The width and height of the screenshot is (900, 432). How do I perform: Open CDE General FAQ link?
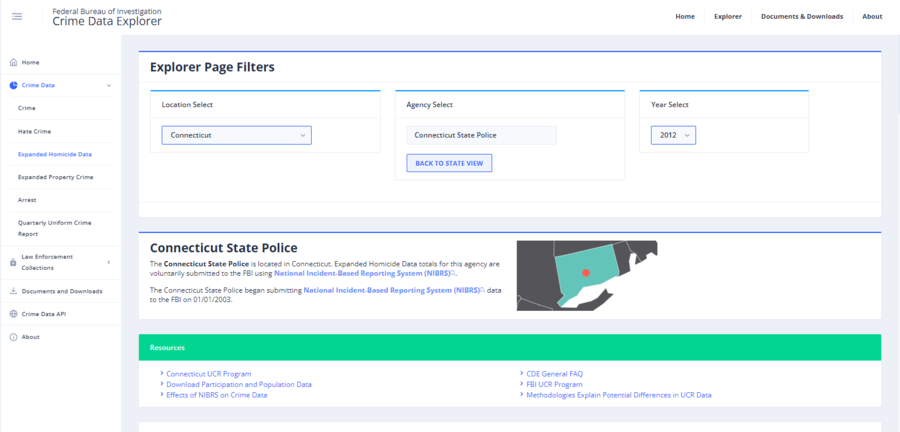click(x=554, y=374)
